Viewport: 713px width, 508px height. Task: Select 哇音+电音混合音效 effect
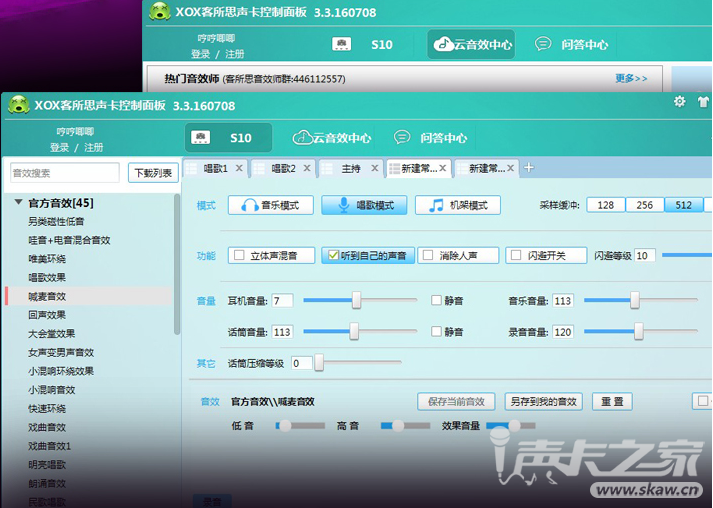(x=69, y=240)
